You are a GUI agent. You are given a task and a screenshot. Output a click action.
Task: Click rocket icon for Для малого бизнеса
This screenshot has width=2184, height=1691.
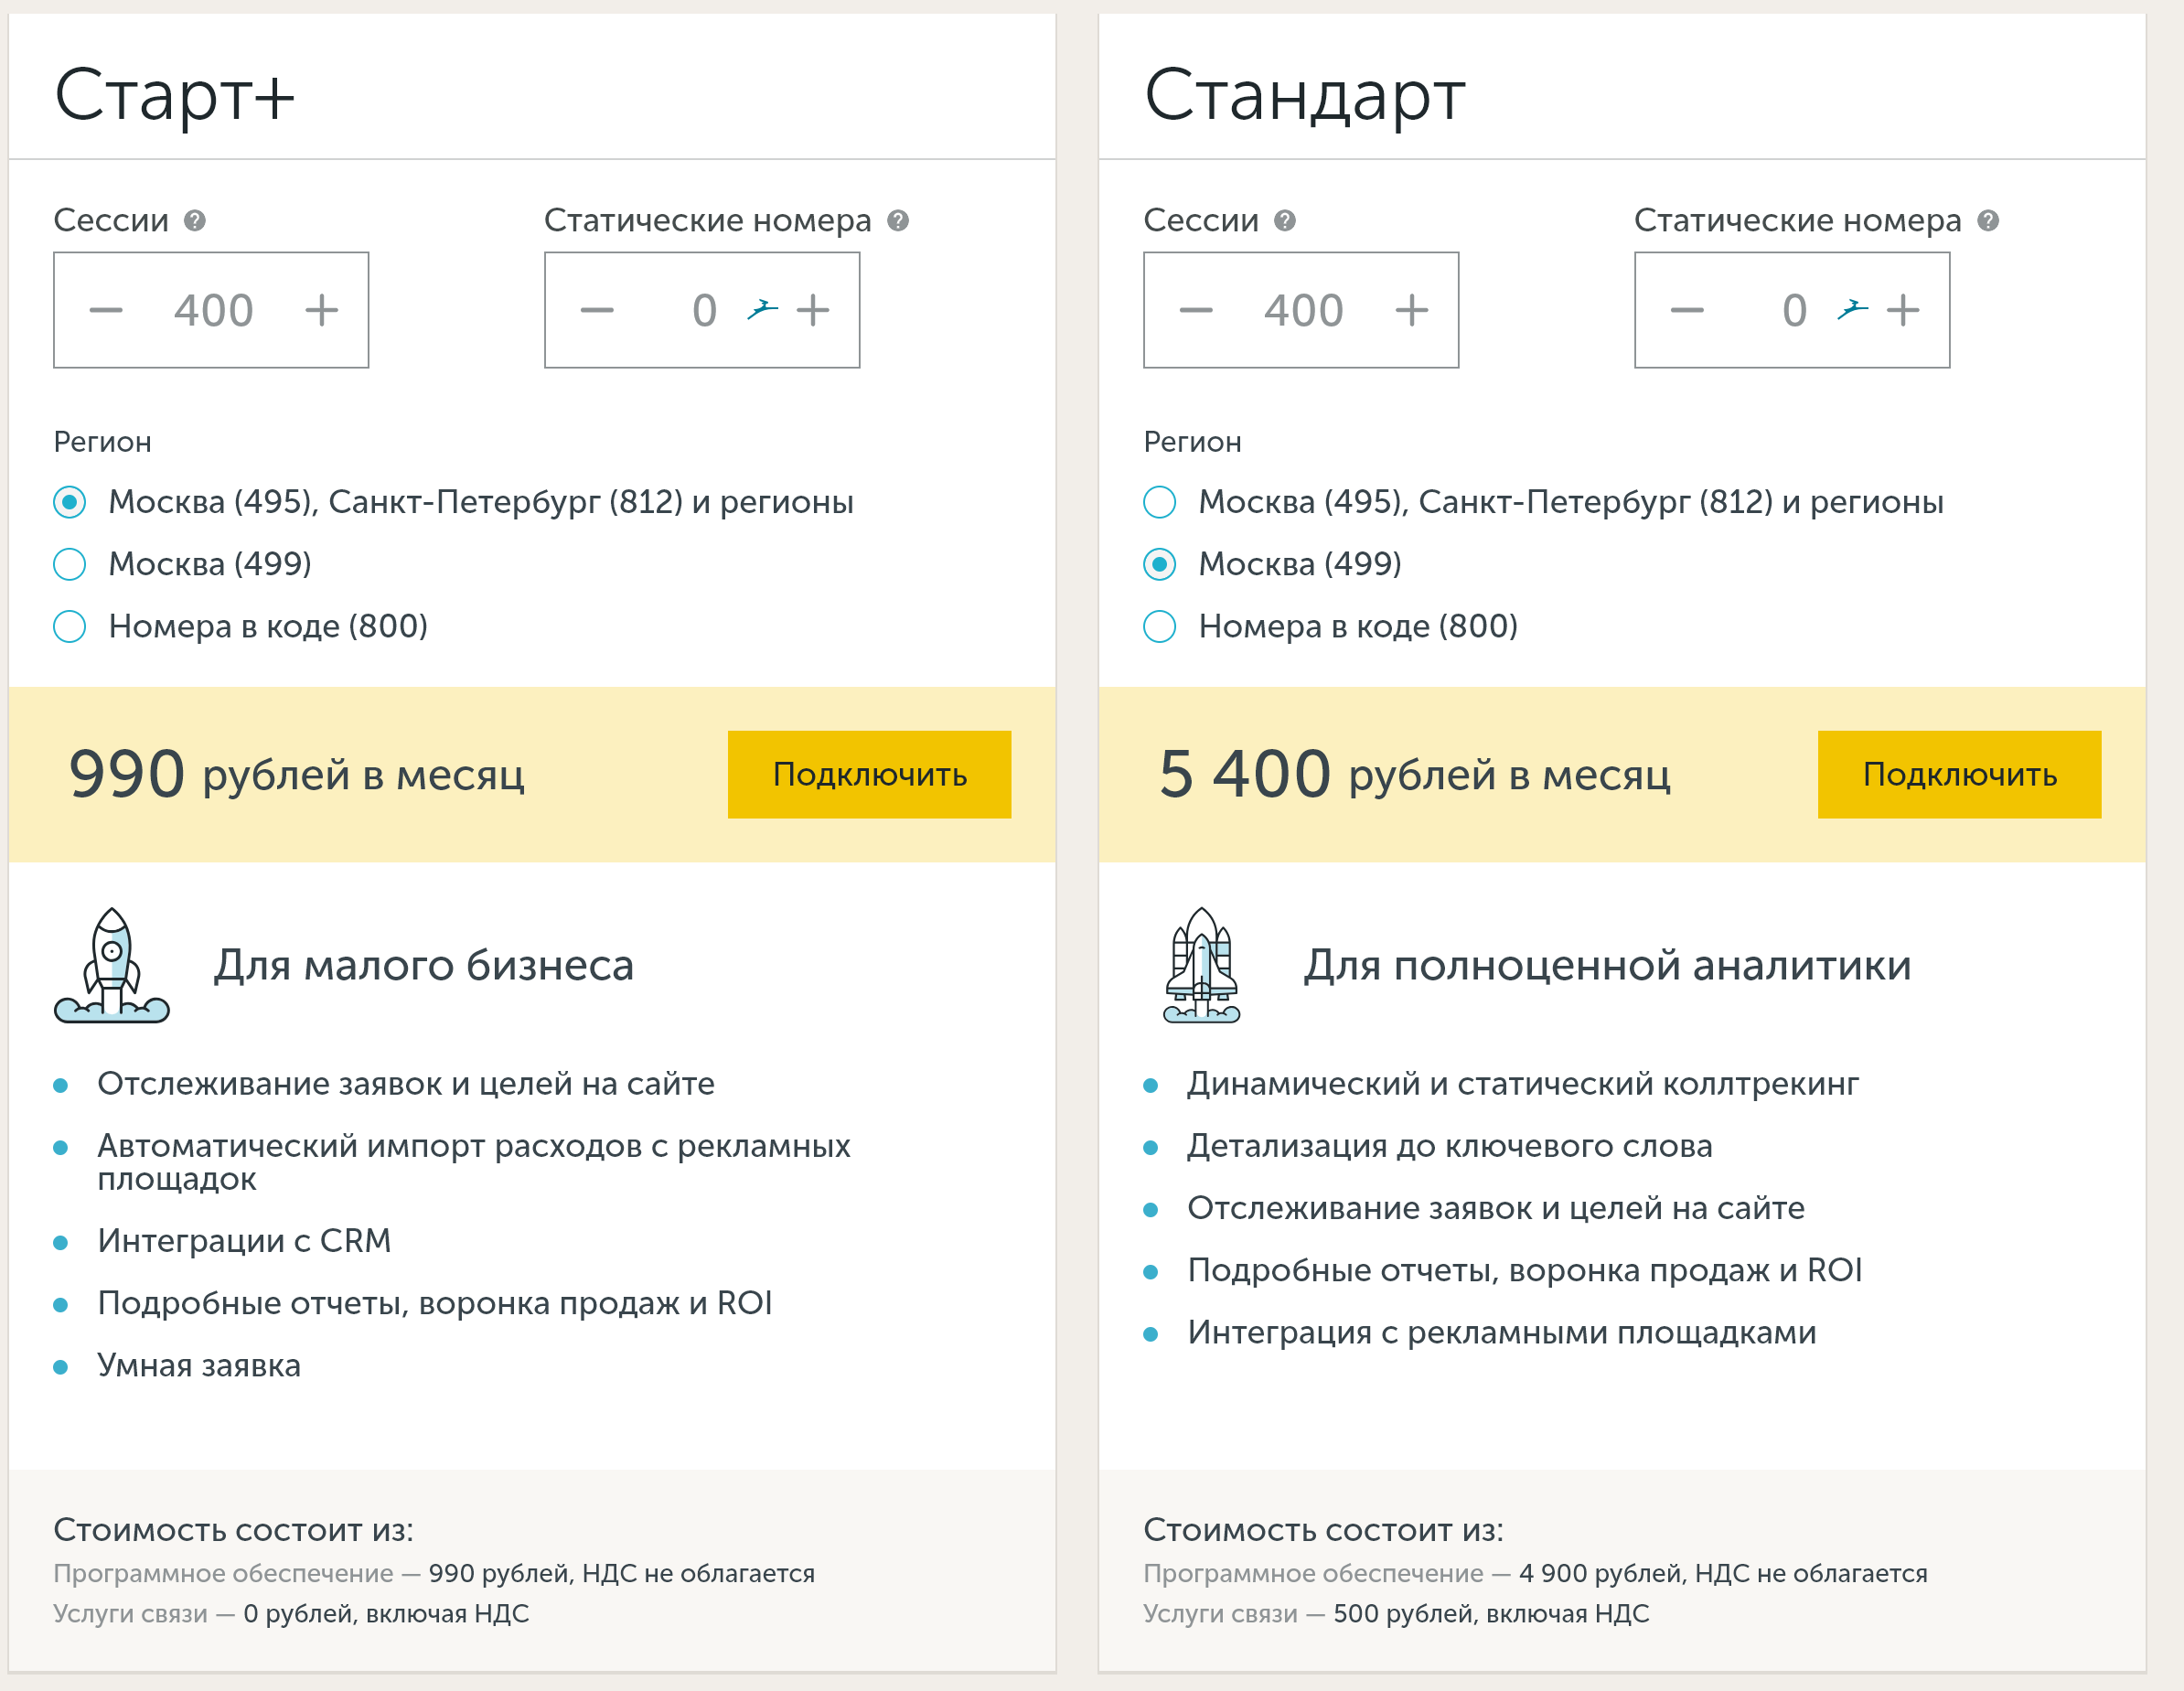click(112, 965)
